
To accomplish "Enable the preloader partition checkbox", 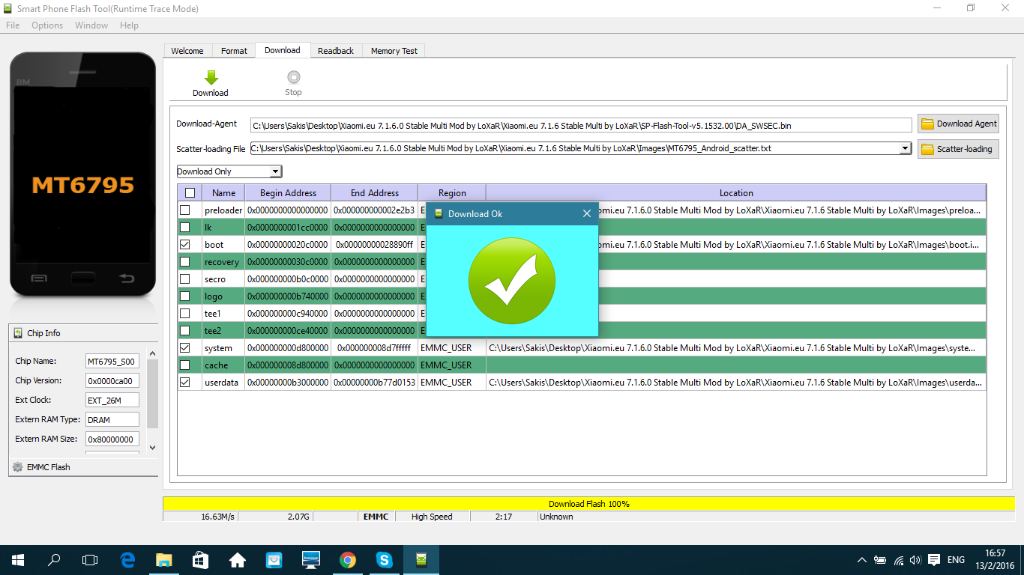I will [x=185, y=210].
